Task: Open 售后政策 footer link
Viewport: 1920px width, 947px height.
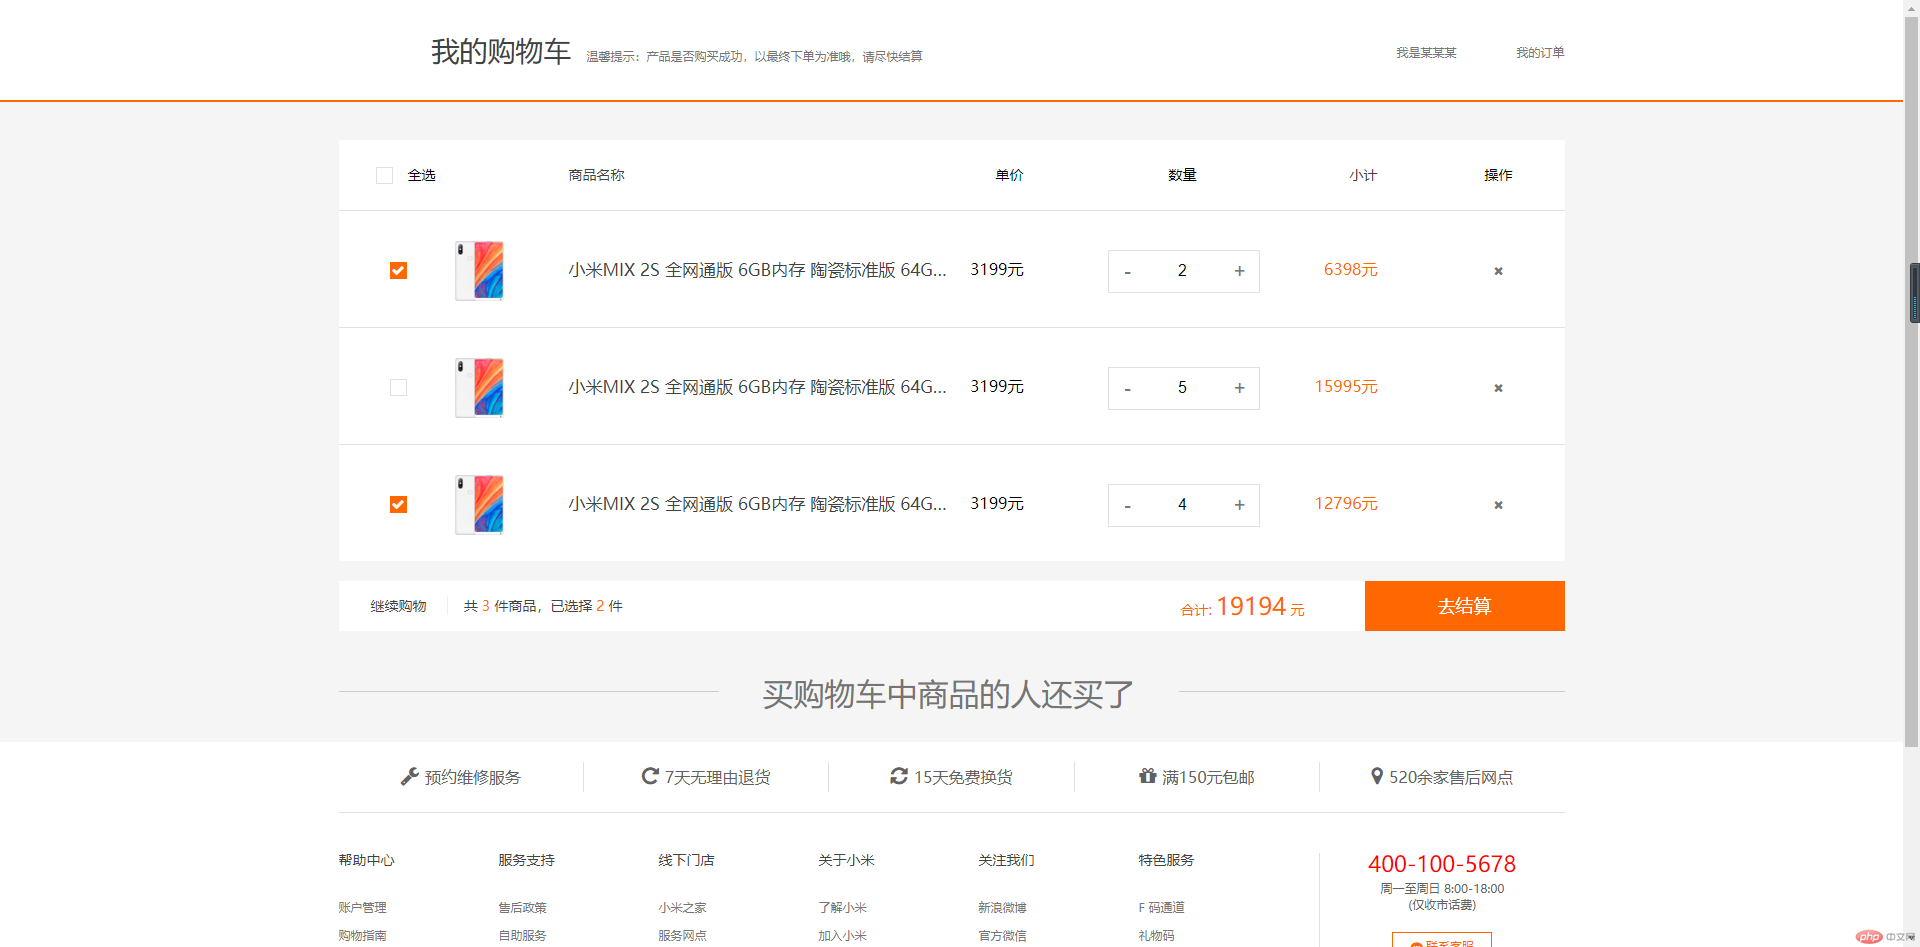Action: tap(522, 908)
